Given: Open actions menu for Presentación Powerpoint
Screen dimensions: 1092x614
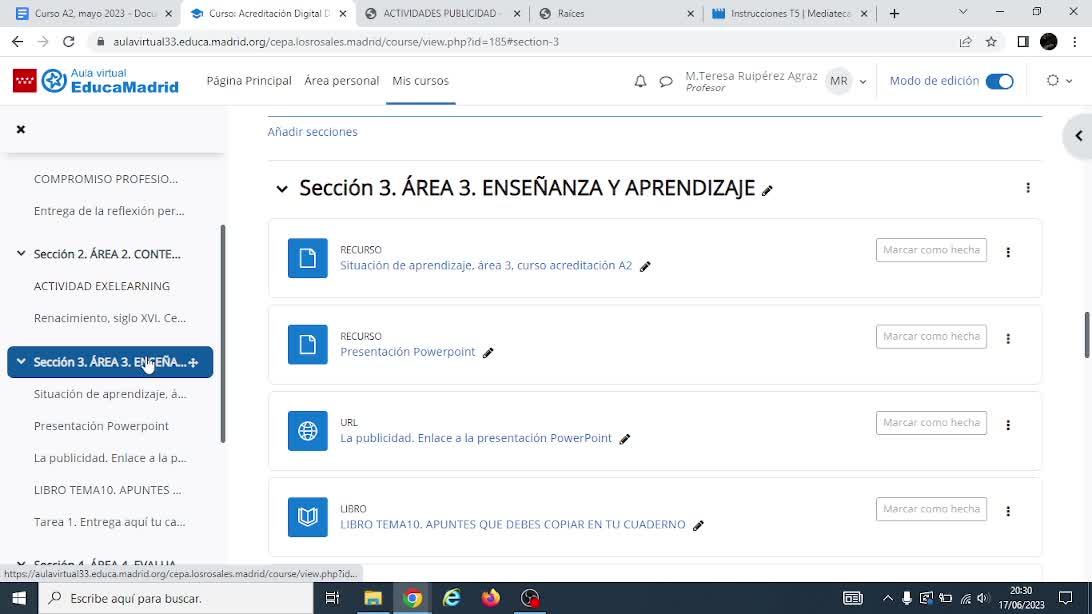Looking at the screenshot, I should [1008, 338].
